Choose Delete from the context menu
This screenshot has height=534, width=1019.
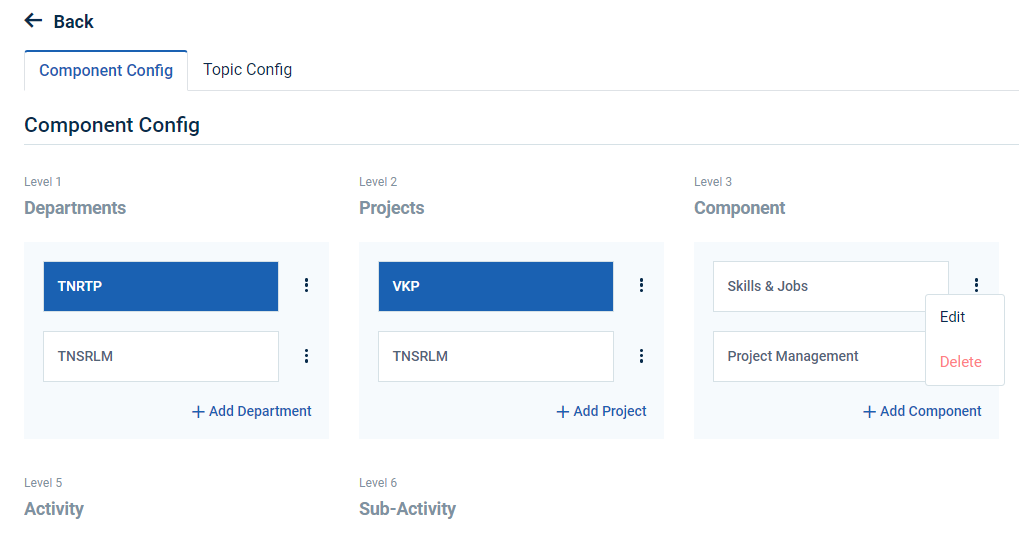960,362
